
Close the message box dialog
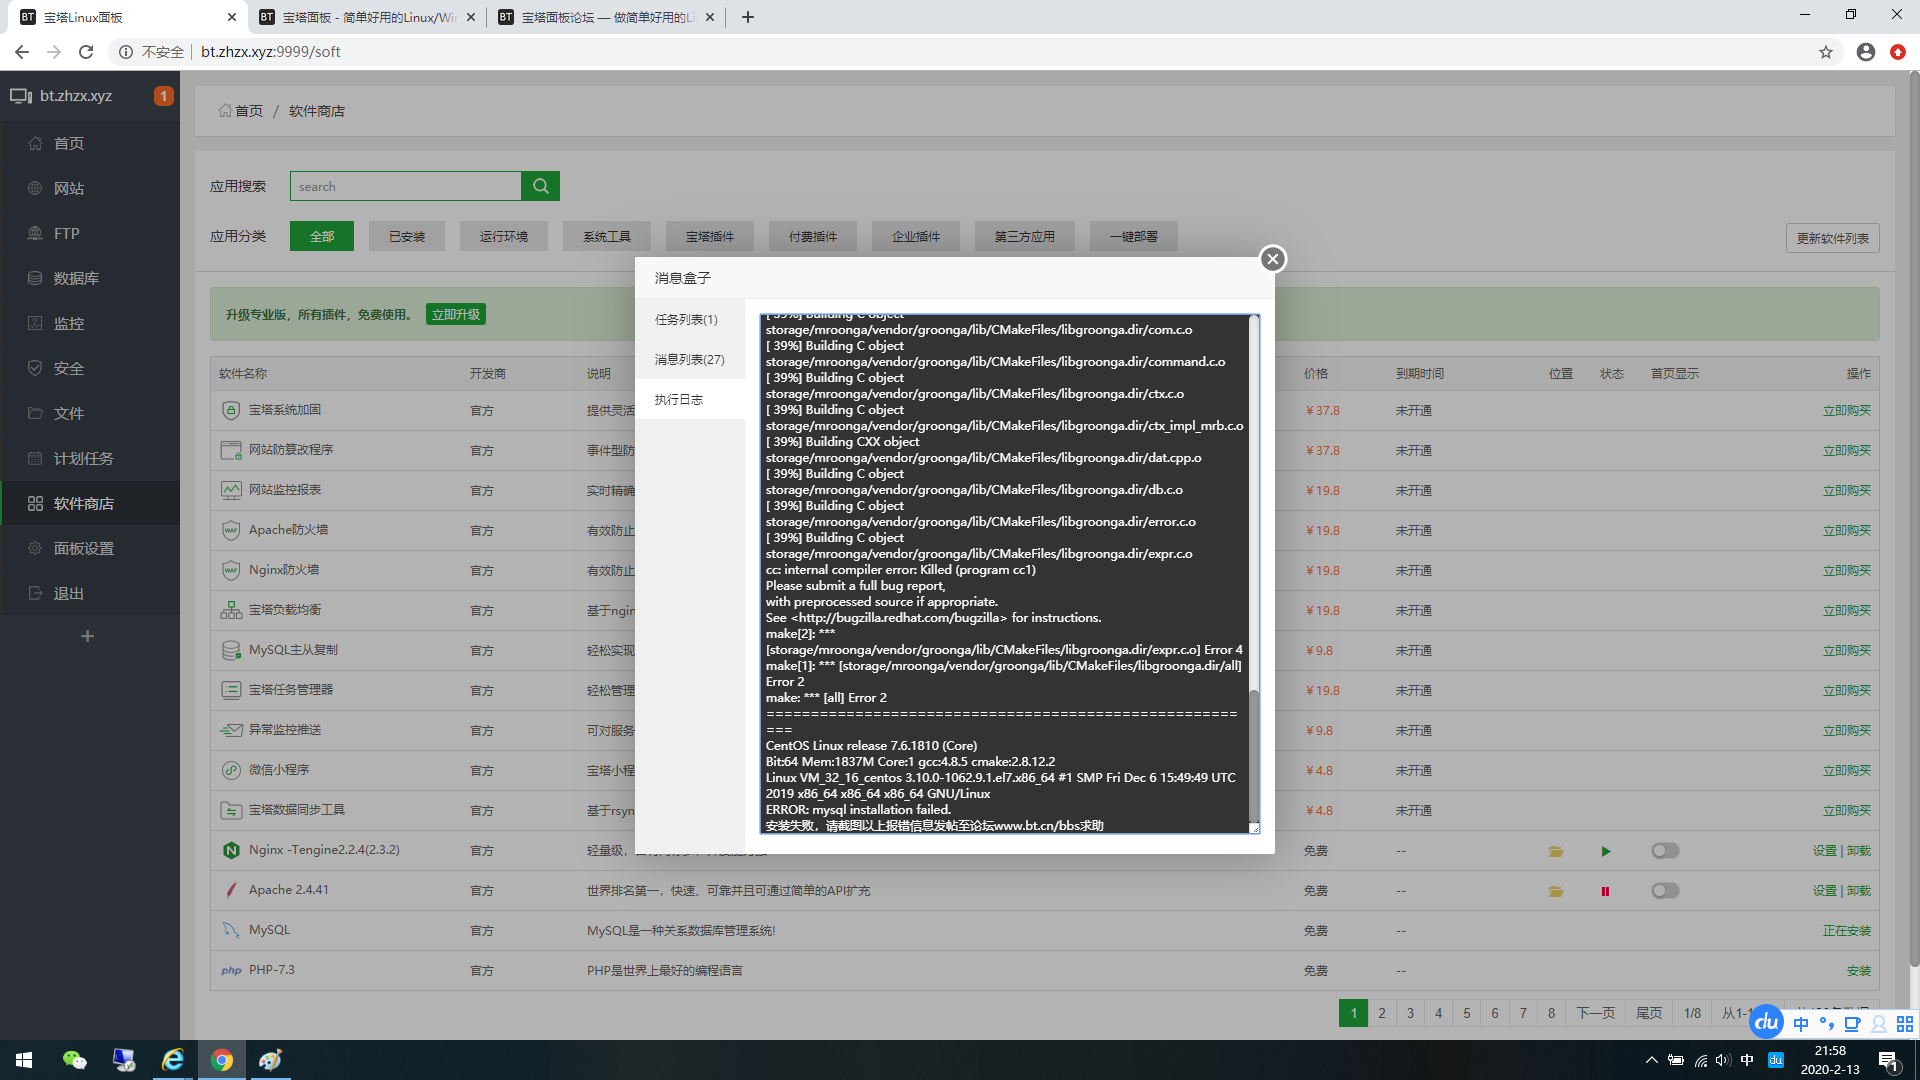click(x=1272, y=259)
